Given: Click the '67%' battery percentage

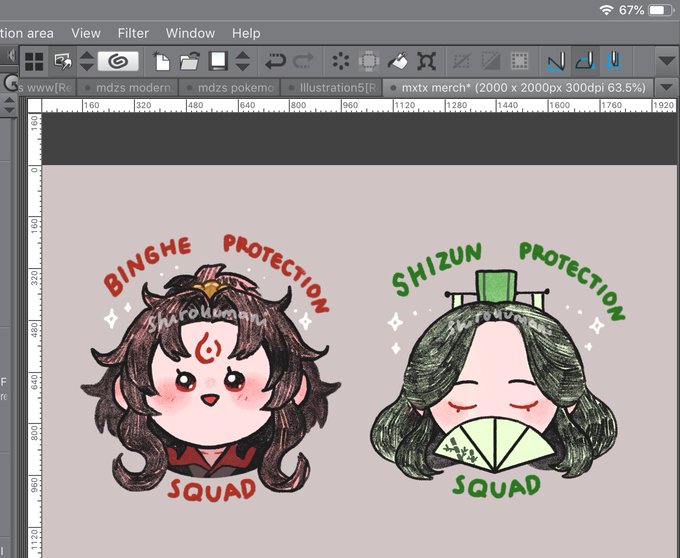Looking at the screenshot, I should [x=631, y=10].
